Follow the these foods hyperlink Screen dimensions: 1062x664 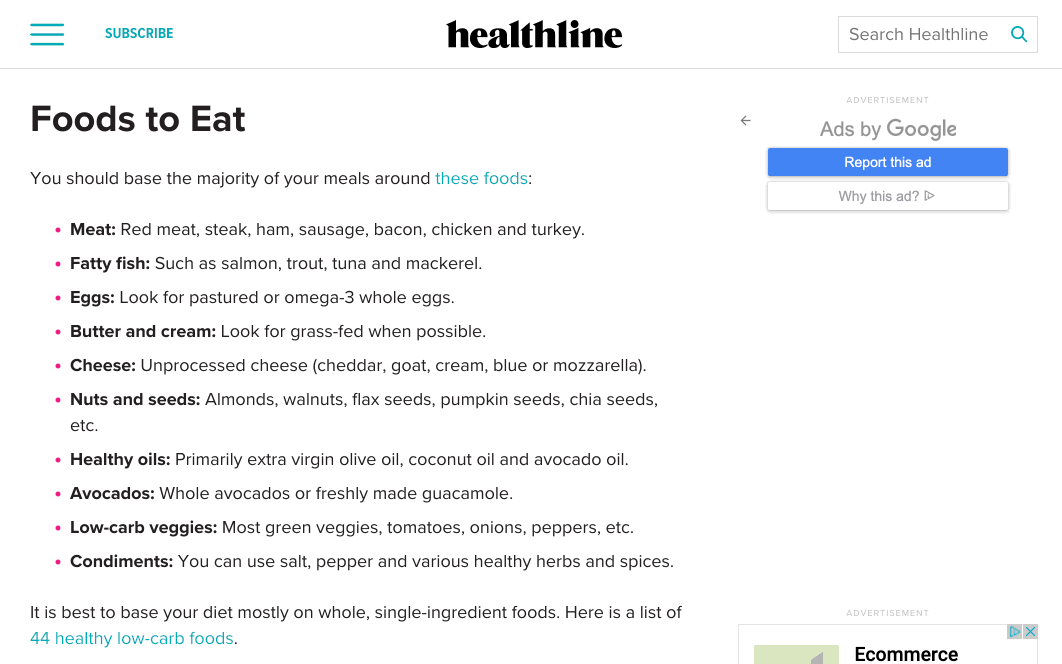[x=481, y=178]
